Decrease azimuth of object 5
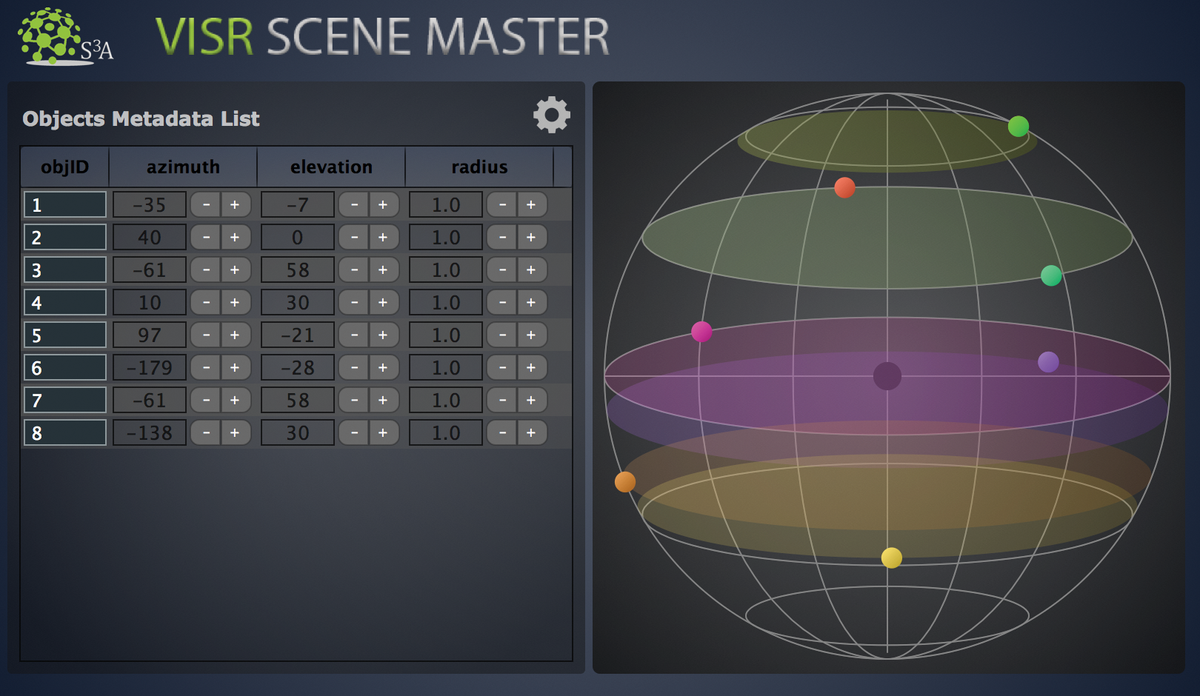1200x696 pixels. [x=207, y=334]
